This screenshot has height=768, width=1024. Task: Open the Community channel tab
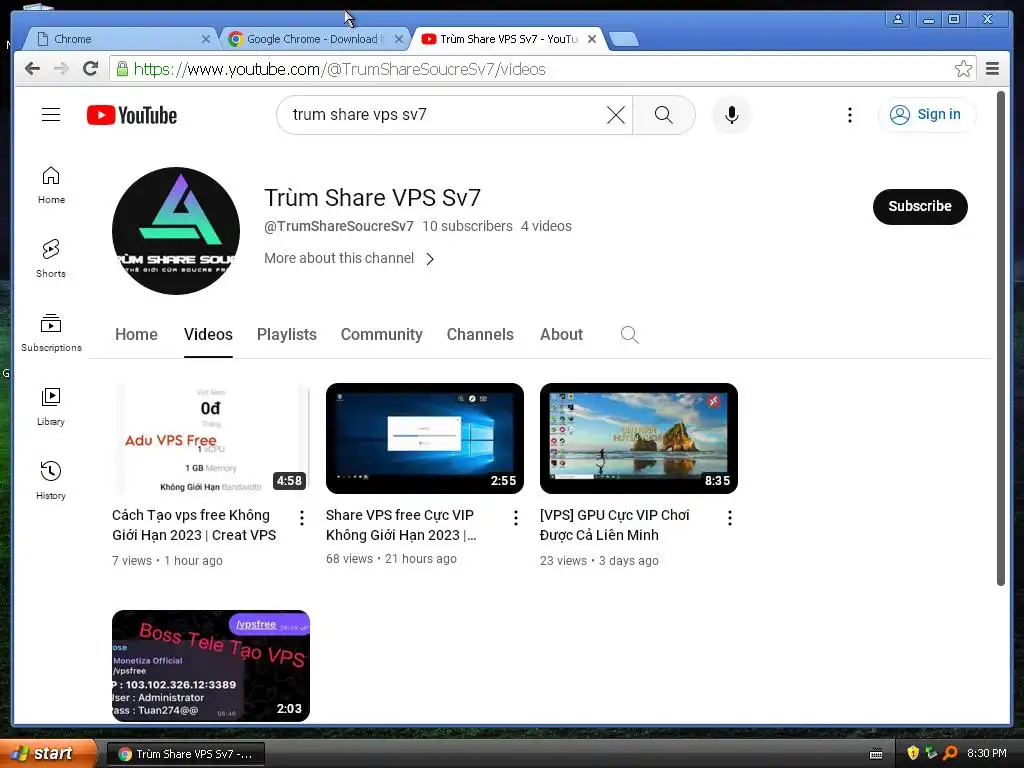[x=381, y=334]
